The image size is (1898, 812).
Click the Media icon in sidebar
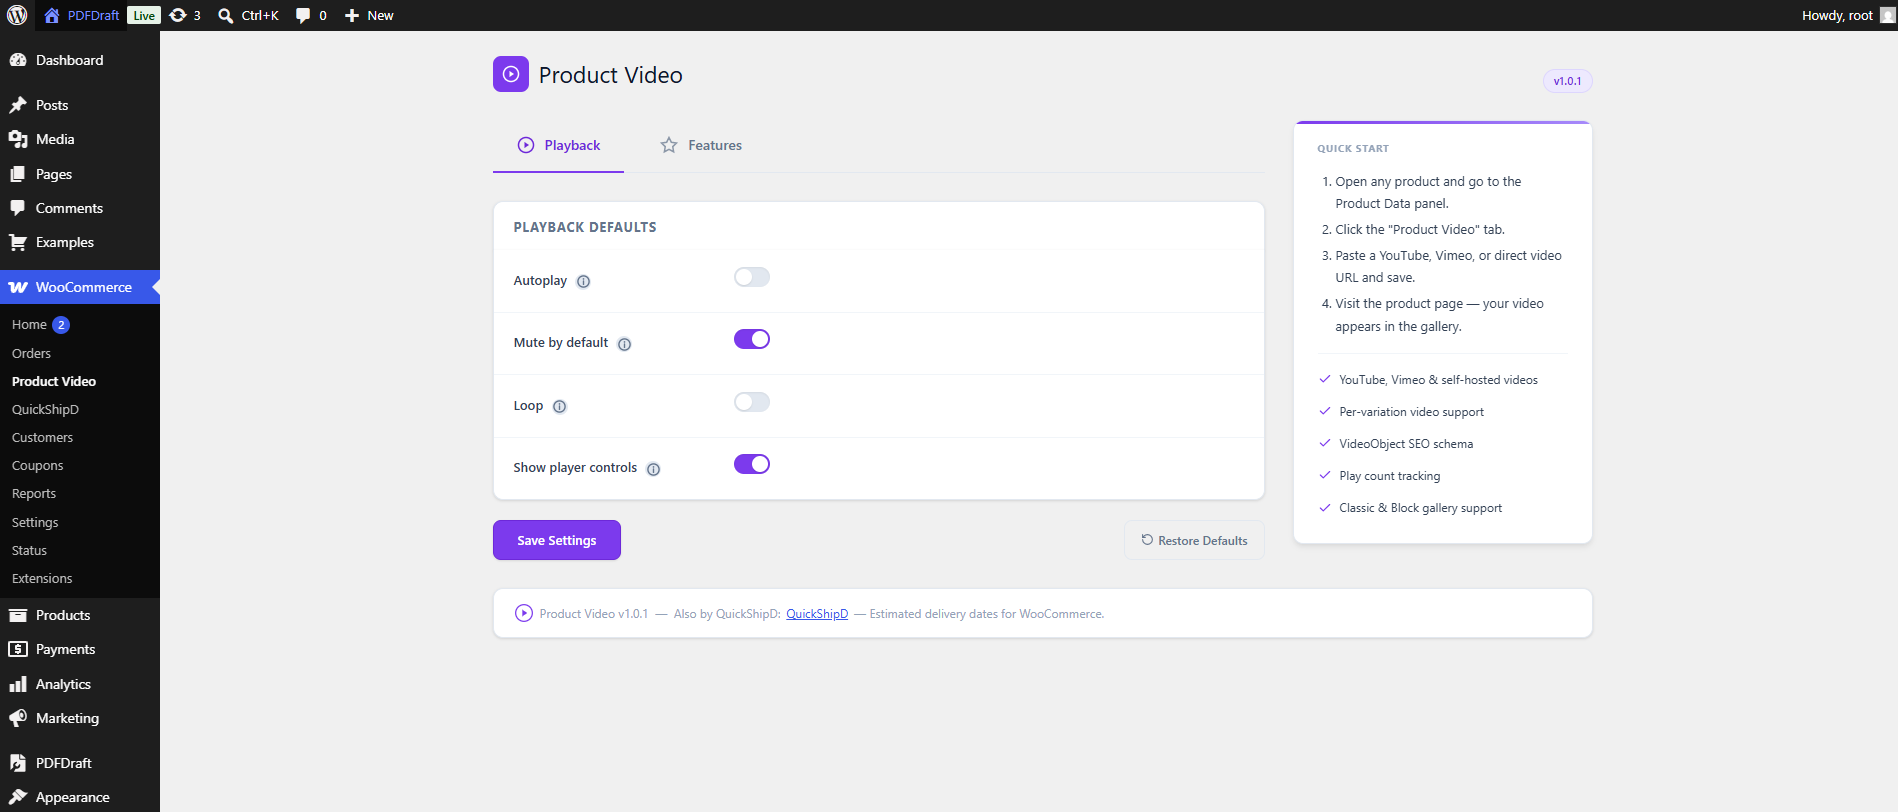pyautogui.click(x=18, y=139)
